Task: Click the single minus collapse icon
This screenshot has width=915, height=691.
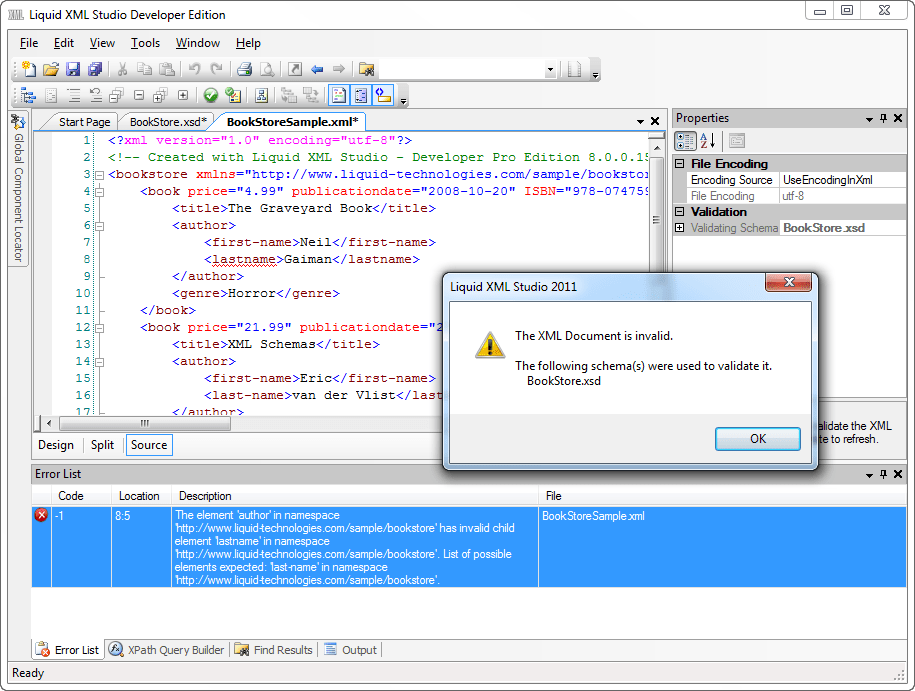Action: tap(139, 95)
